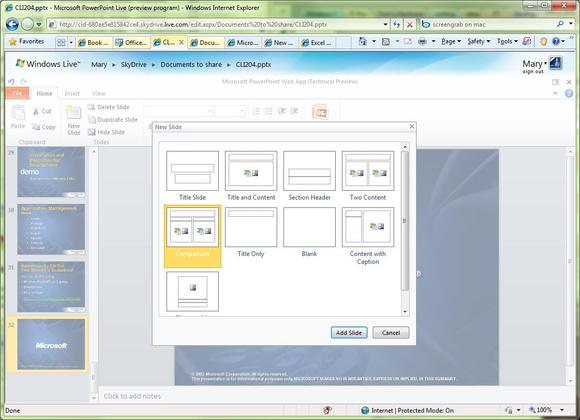Click the notes area 'Click to add notes'
The width and height of the screenshot is (580, 420).
[132, 396]
